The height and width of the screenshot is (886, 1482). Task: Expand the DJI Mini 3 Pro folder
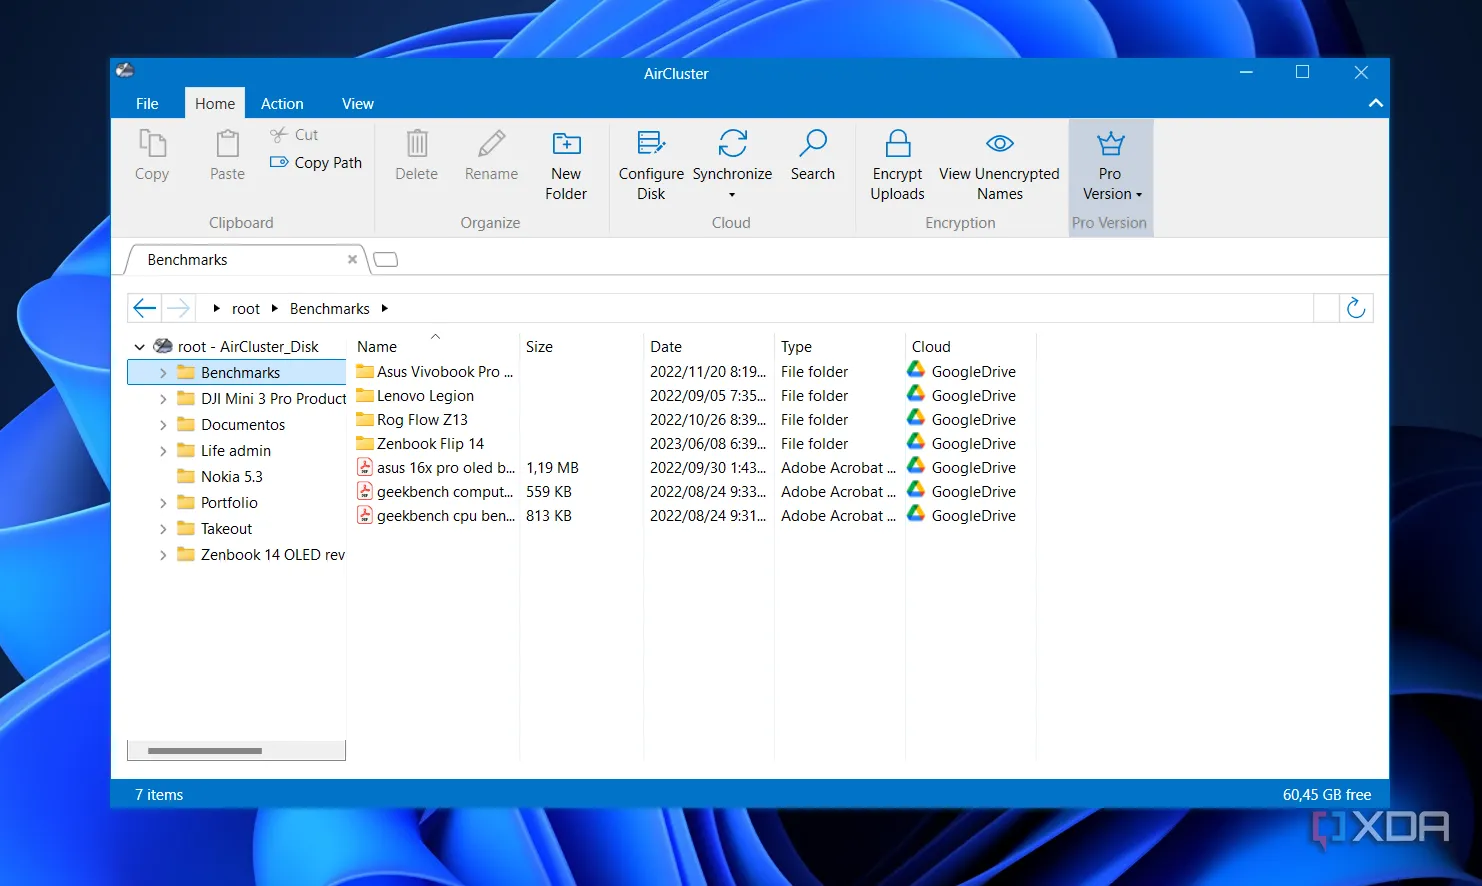coord(163,399)
